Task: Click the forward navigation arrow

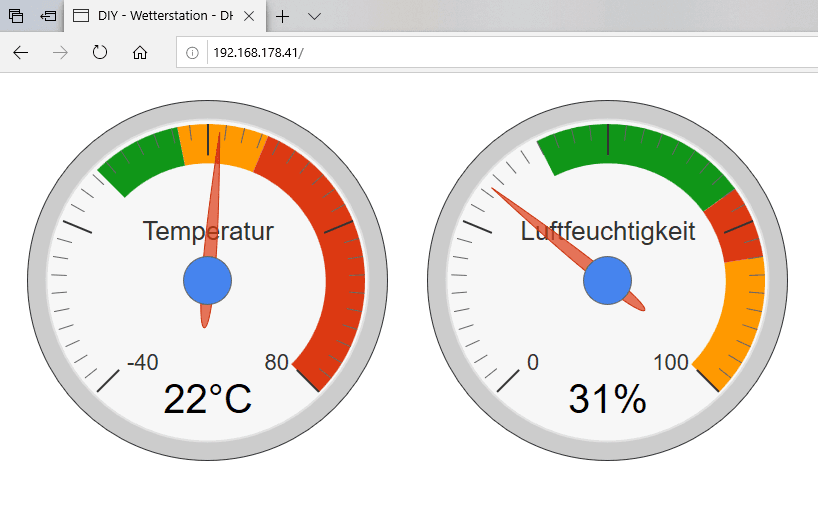Action: click(60, 53)
